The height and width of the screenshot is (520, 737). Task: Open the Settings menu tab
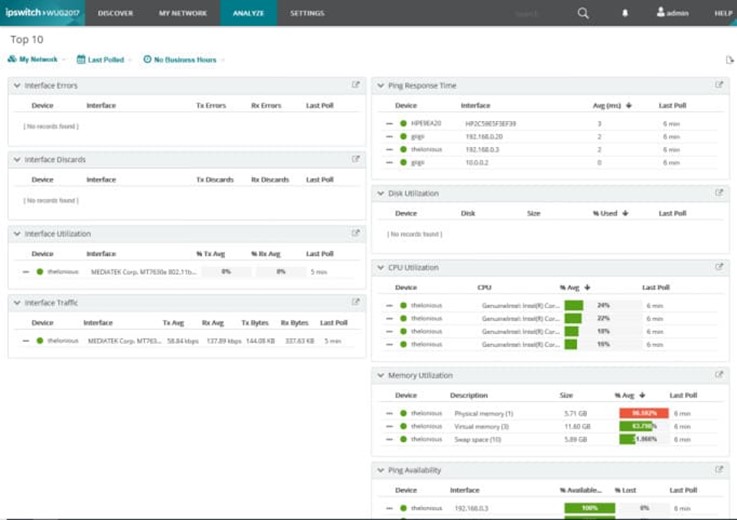pos(307,13)
